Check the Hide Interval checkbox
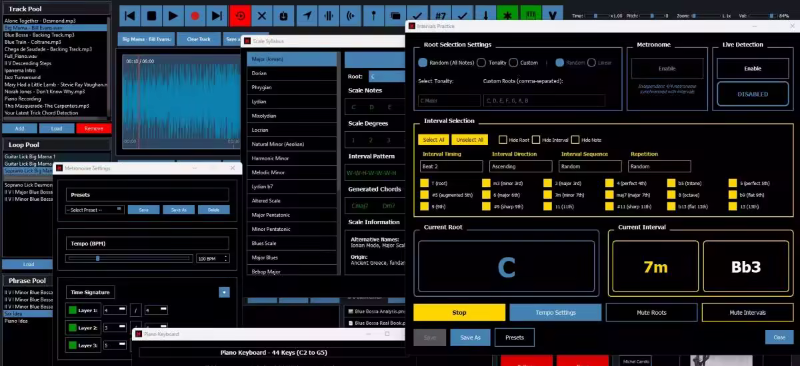The image size is (800, 366). click(x=536, y=139)
